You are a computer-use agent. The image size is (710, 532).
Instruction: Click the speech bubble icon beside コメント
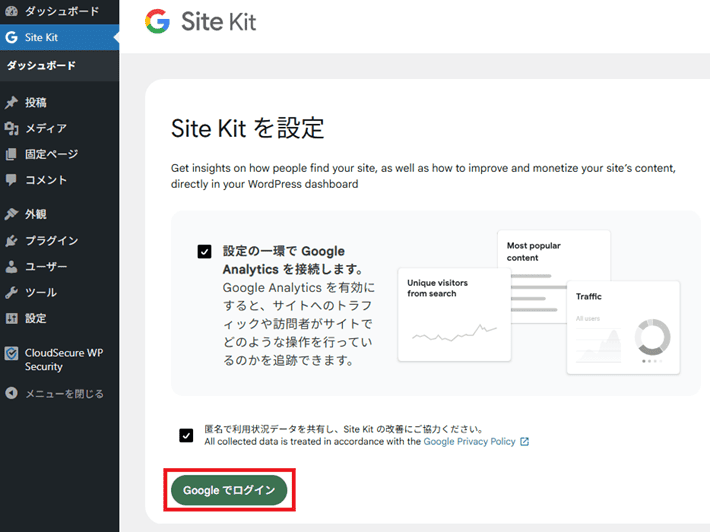(x=11, y=180)
